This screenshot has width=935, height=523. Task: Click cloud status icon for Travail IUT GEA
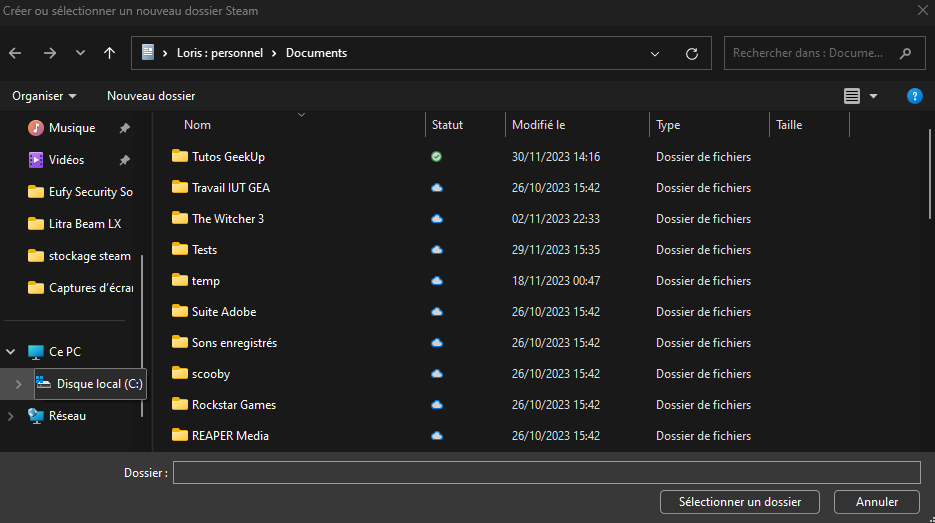coord(437,188)
